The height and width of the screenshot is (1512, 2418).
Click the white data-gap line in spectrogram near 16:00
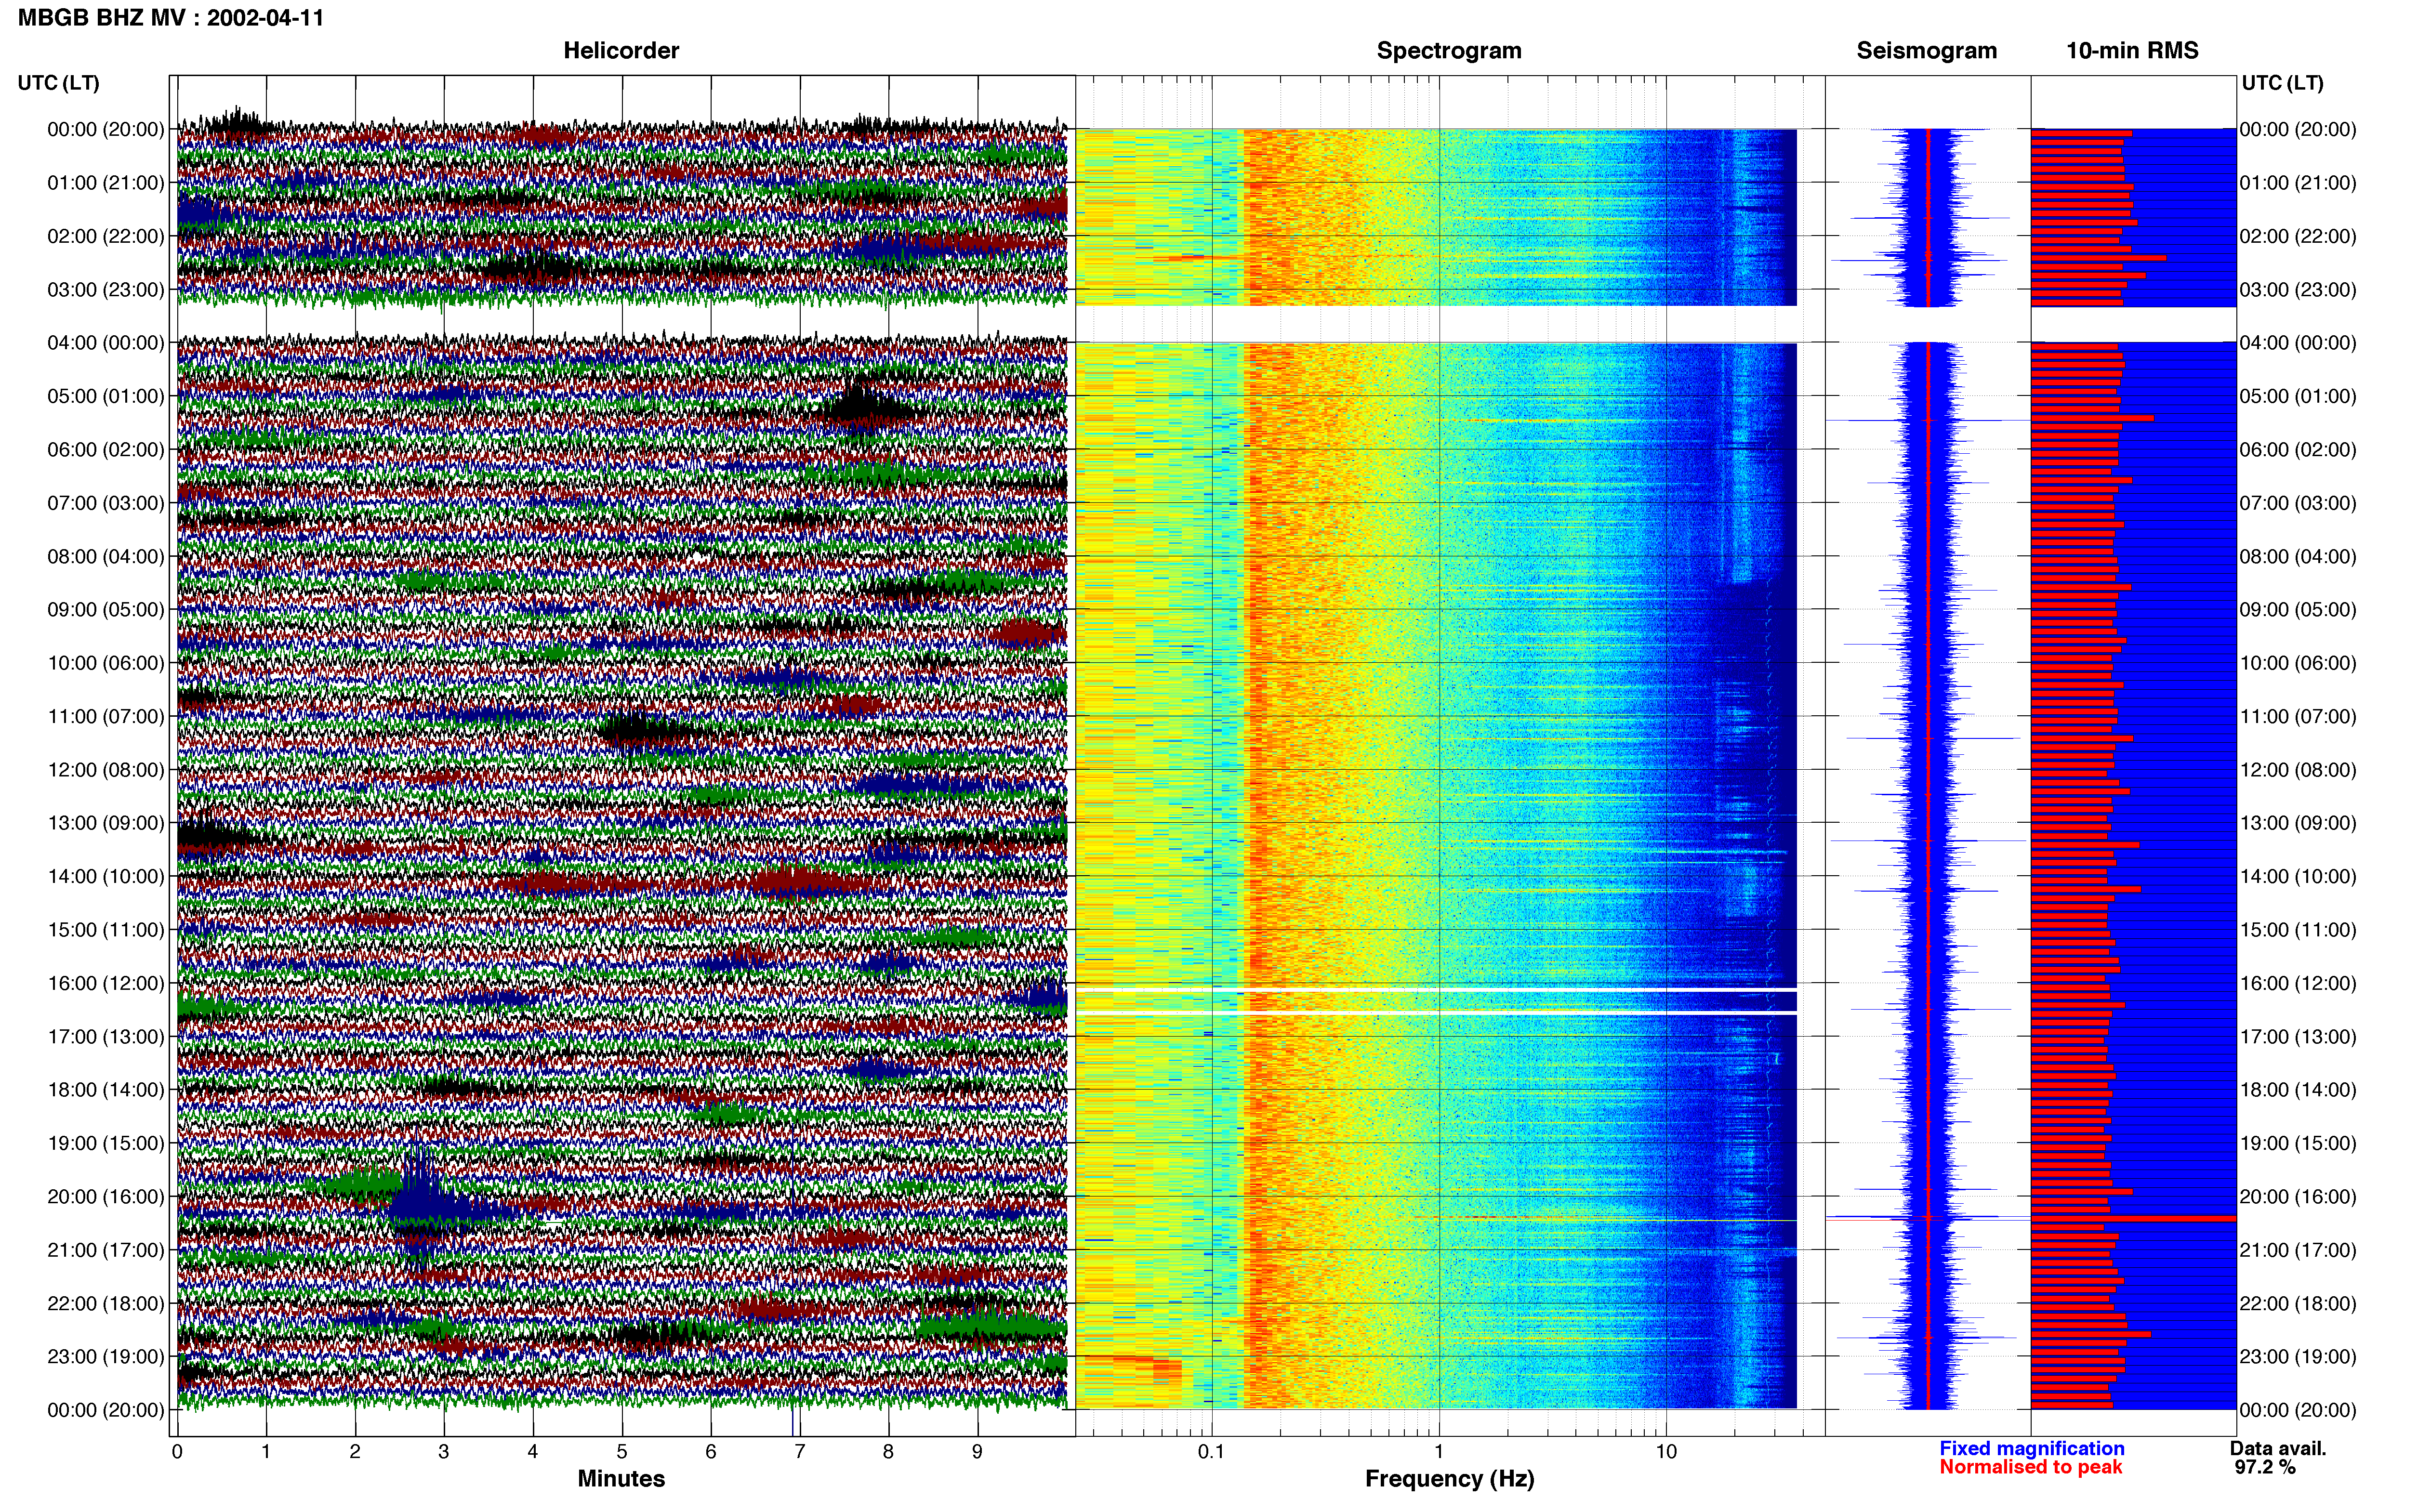coord(1436,990)
